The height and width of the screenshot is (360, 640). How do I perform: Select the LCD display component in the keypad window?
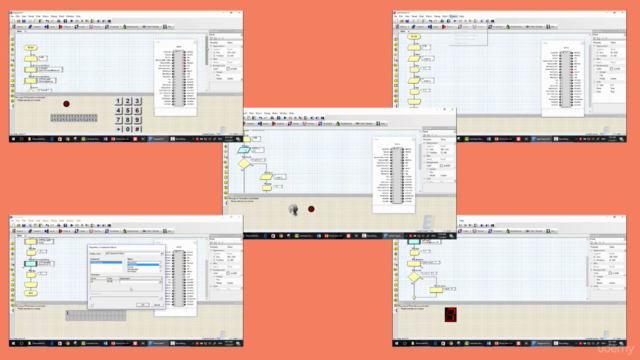(74, 118)
